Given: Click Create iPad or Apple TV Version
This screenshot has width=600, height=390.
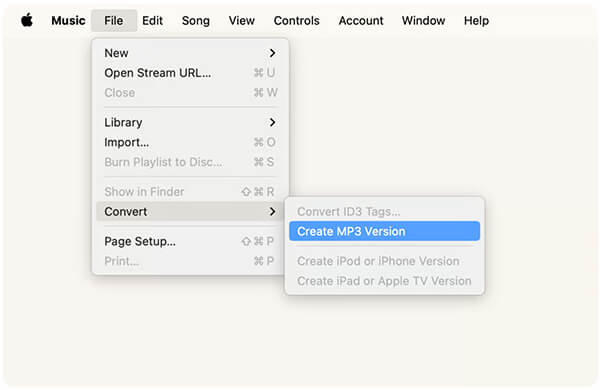Looking at the screenshot, I should coord(385,281).
